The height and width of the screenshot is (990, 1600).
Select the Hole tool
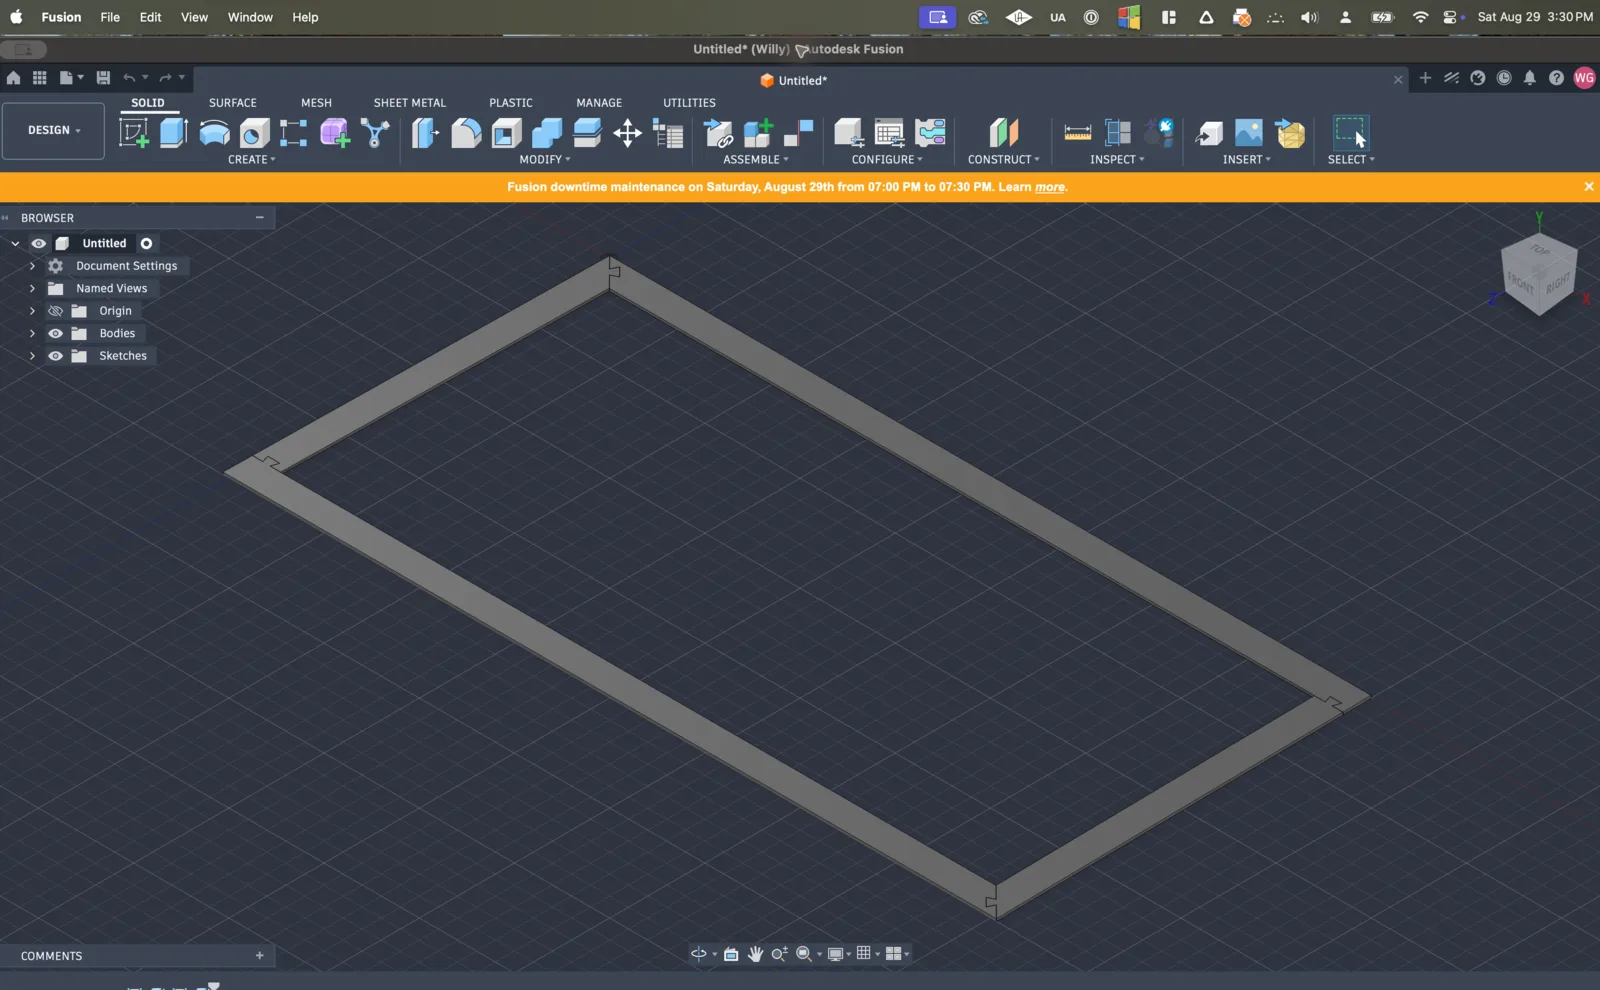[x=254, y=133]
